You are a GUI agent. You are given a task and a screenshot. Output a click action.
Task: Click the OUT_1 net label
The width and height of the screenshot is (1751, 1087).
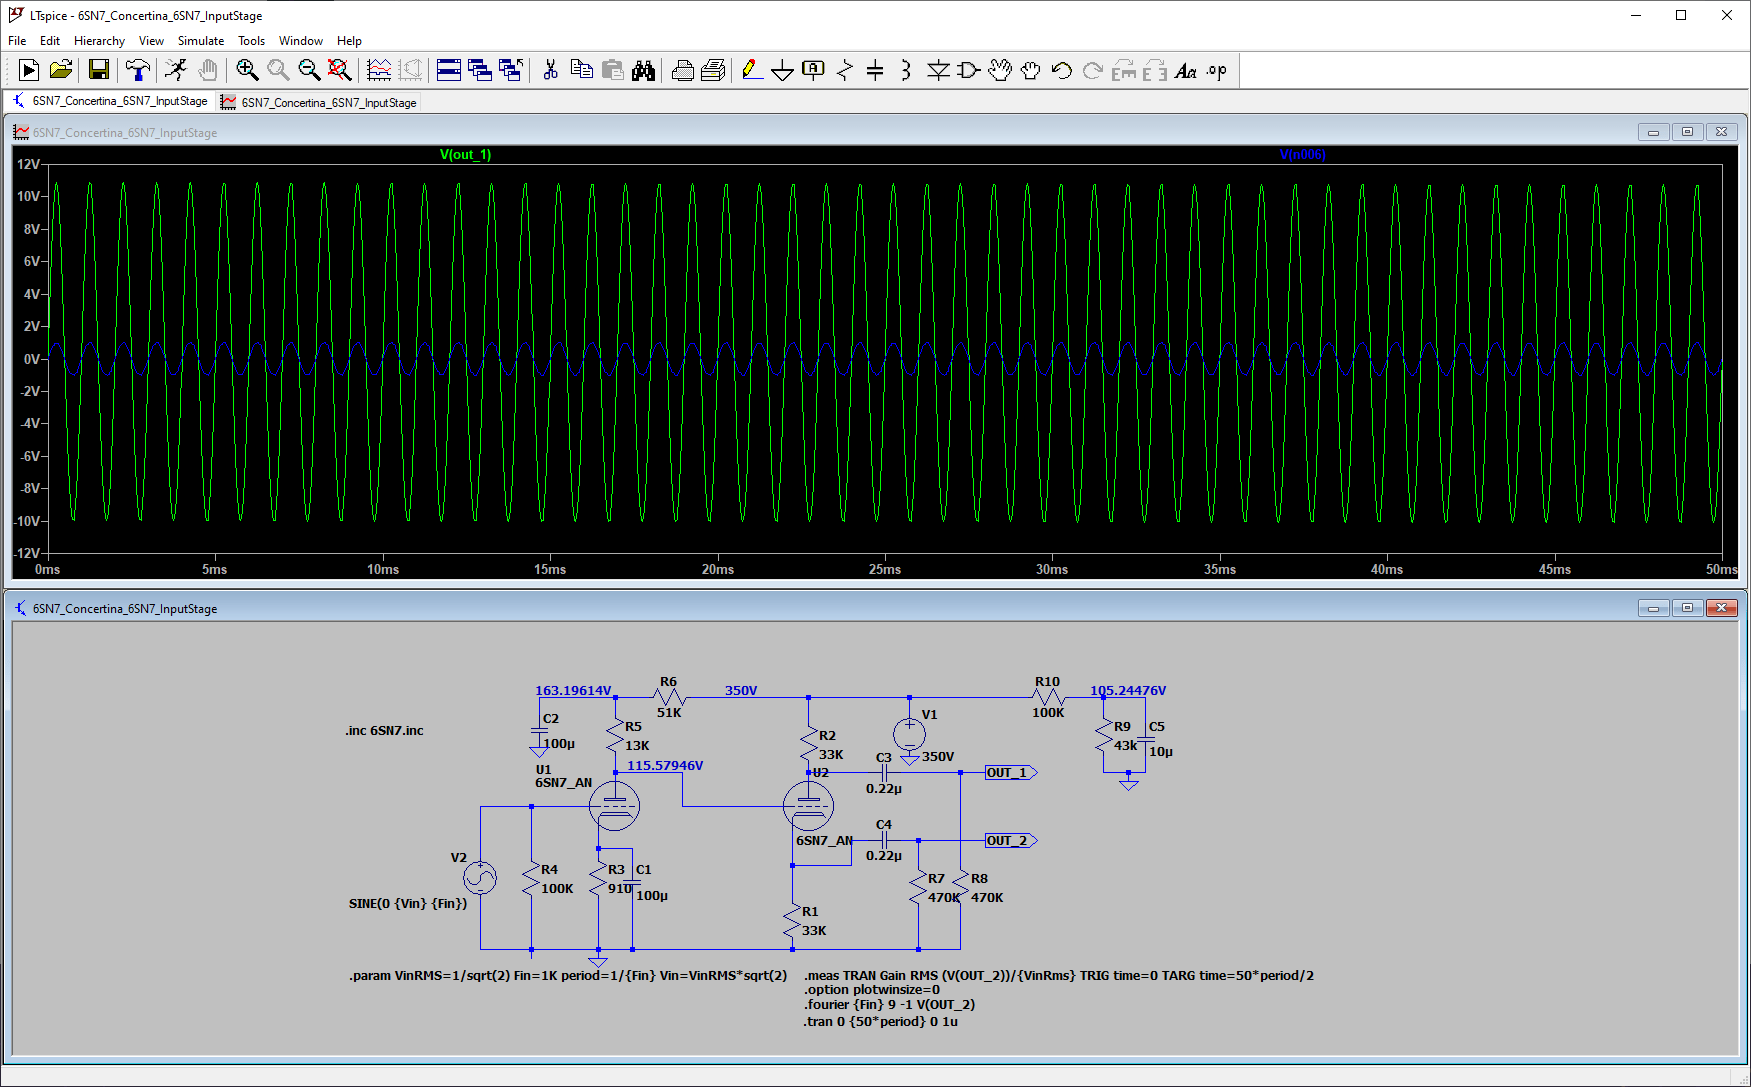[x=1011, y=772]
